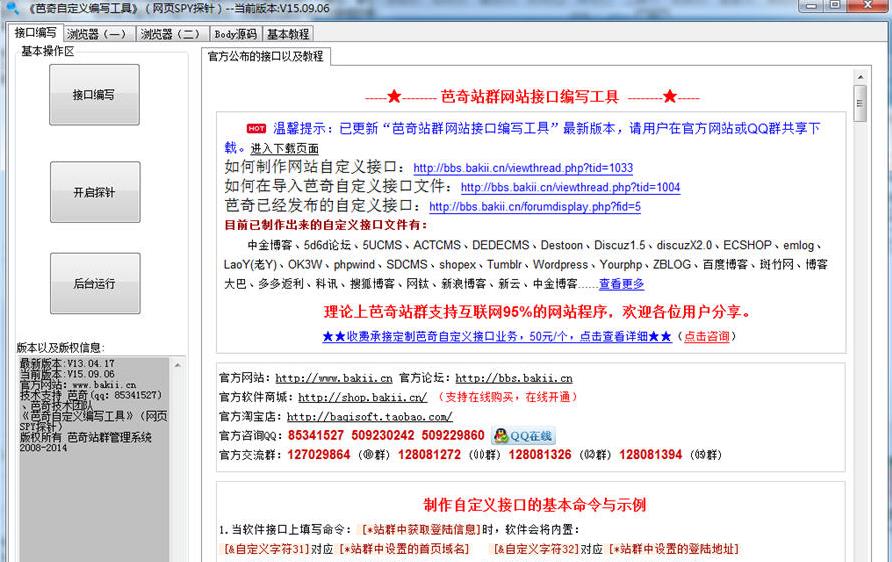Open the viewthread tid=1033 tutorial link
Screen dimensions: 892x562
pyautogui.click(x=522, y=168)
